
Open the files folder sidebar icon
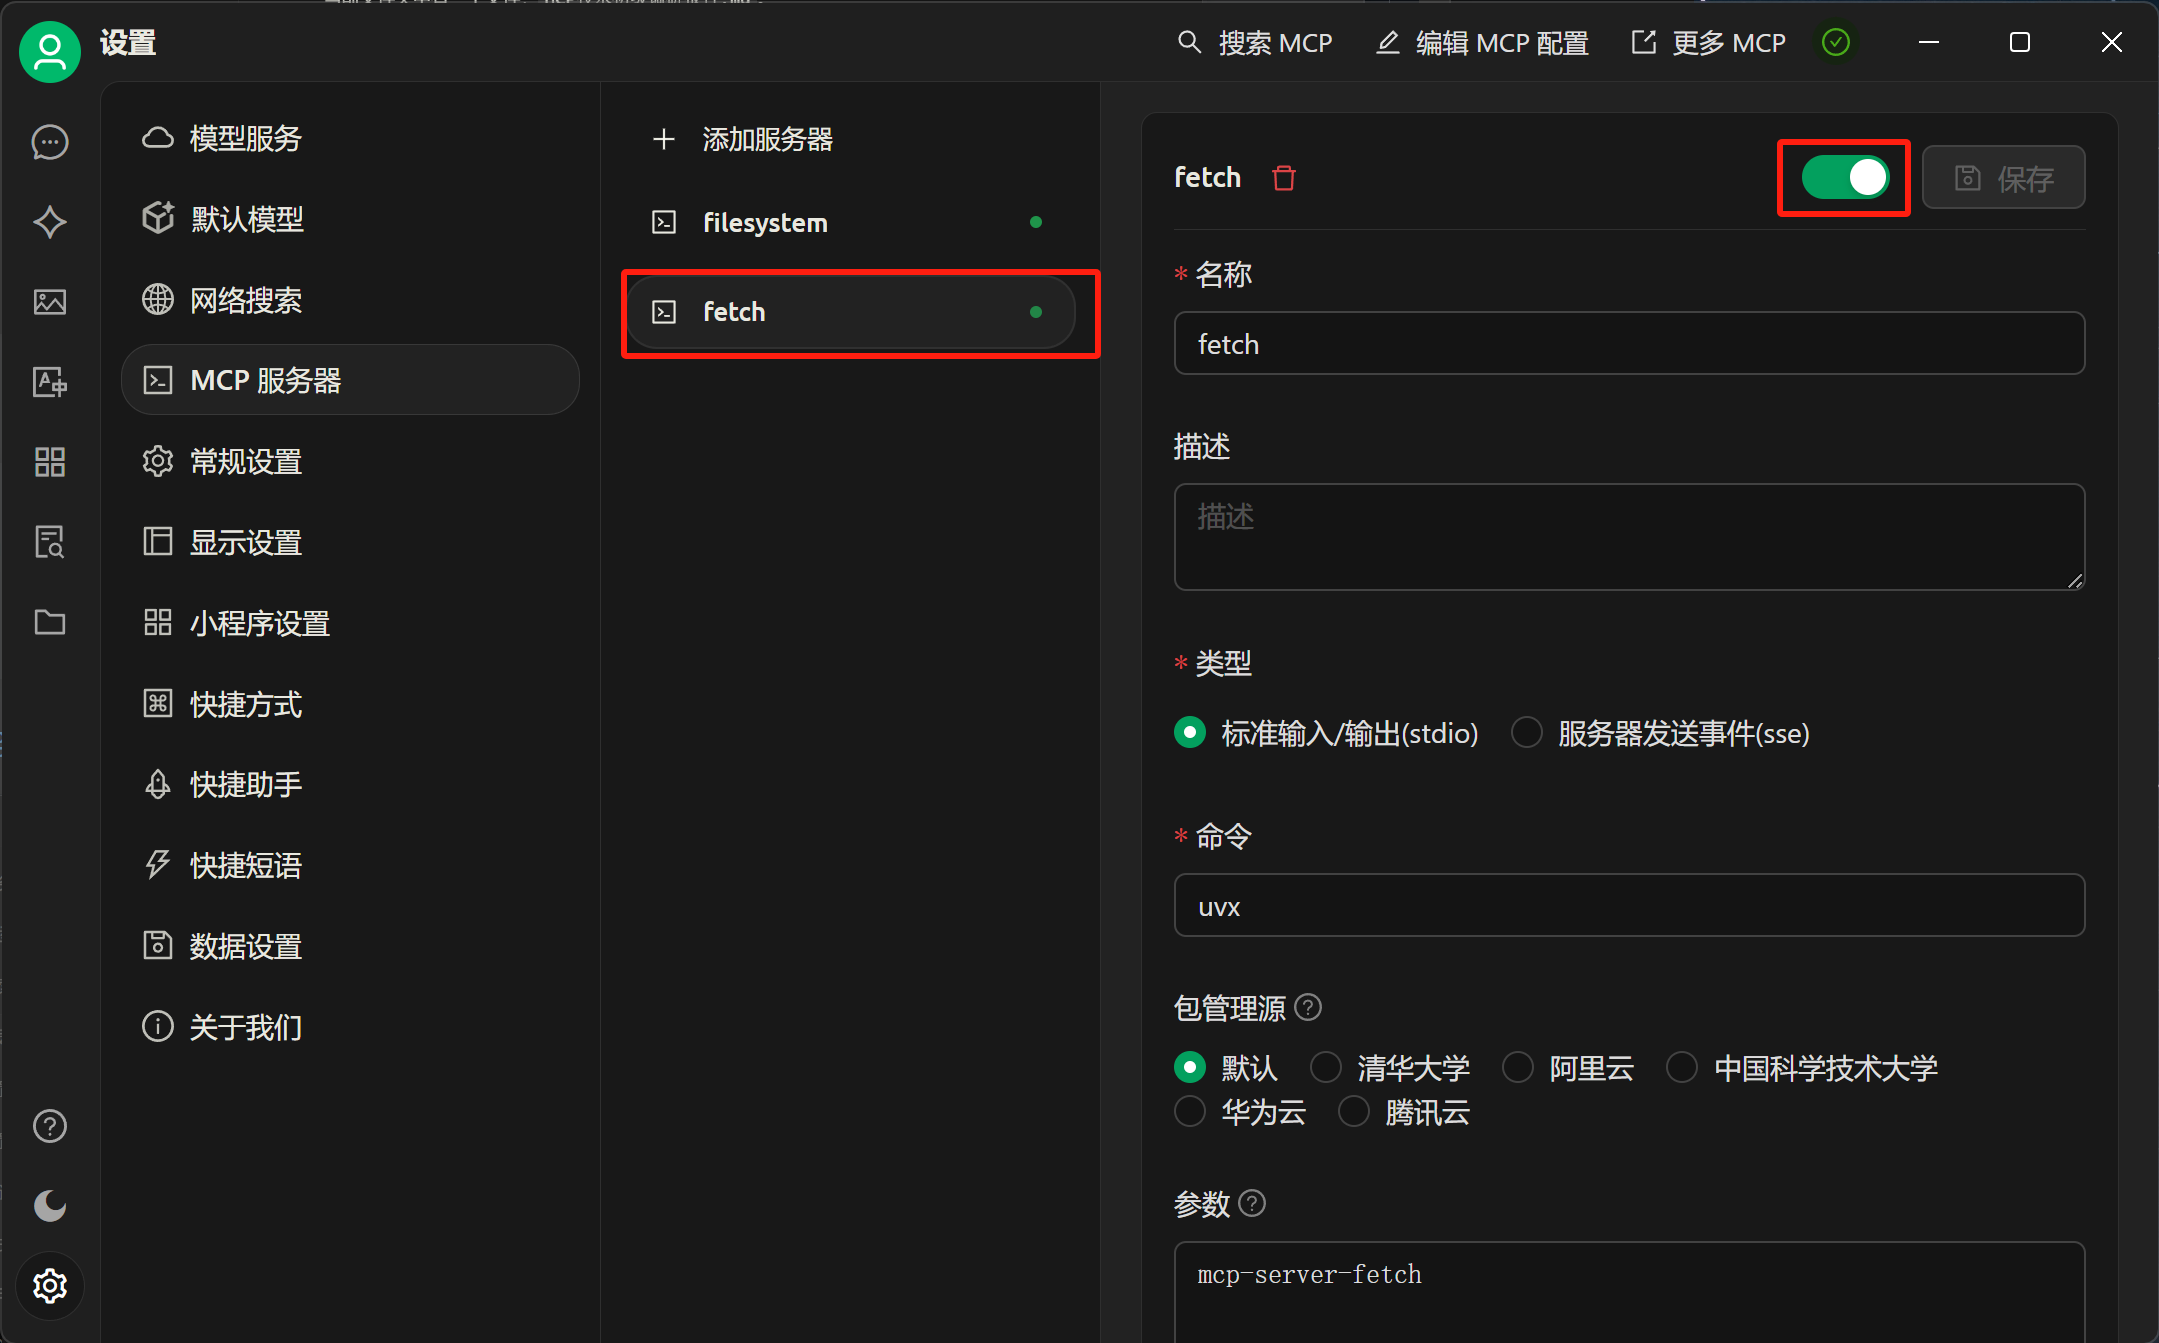pos(50,622)
